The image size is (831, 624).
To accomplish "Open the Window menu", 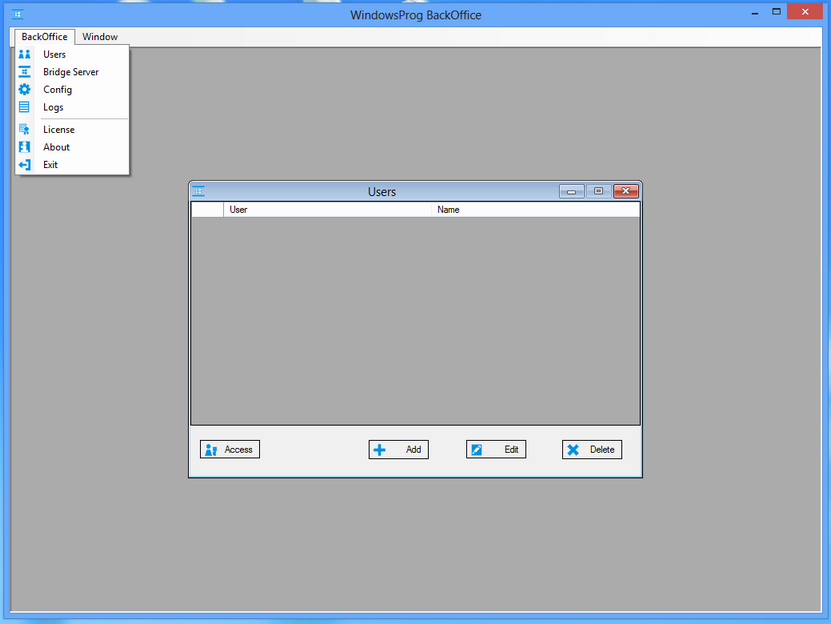I will point(100,36).
